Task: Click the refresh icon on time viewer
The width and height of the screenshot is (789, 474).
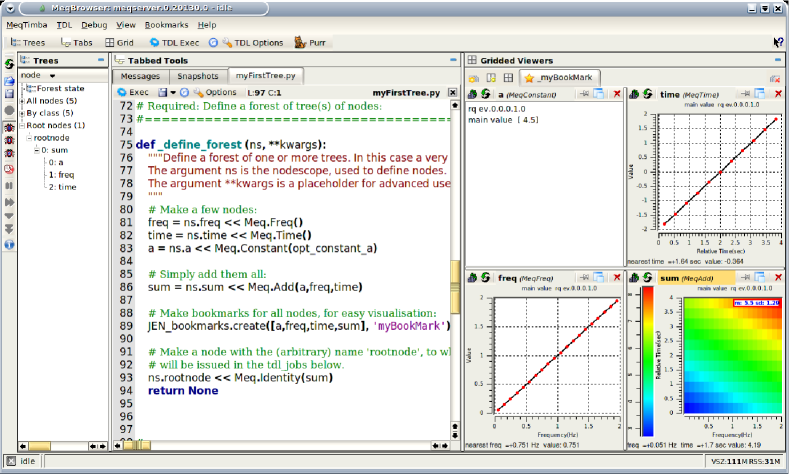Action: (647, 94)
